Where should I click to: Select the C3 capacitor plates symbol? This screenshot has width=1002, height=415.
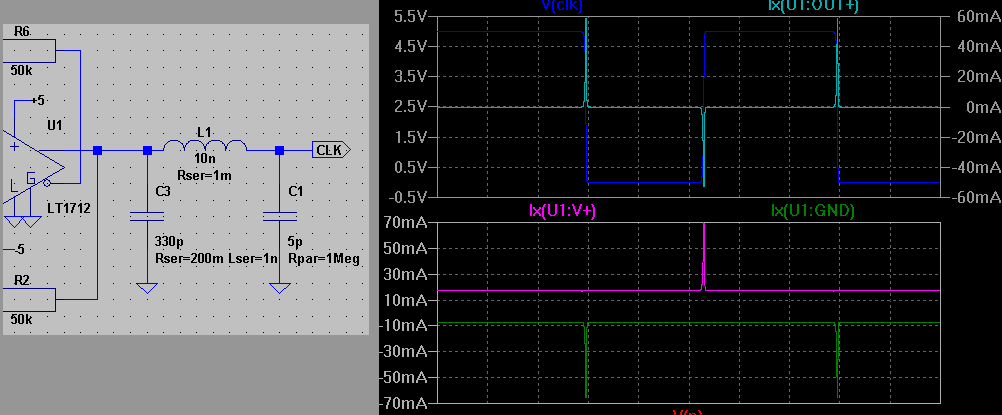(x=147, y=216)
